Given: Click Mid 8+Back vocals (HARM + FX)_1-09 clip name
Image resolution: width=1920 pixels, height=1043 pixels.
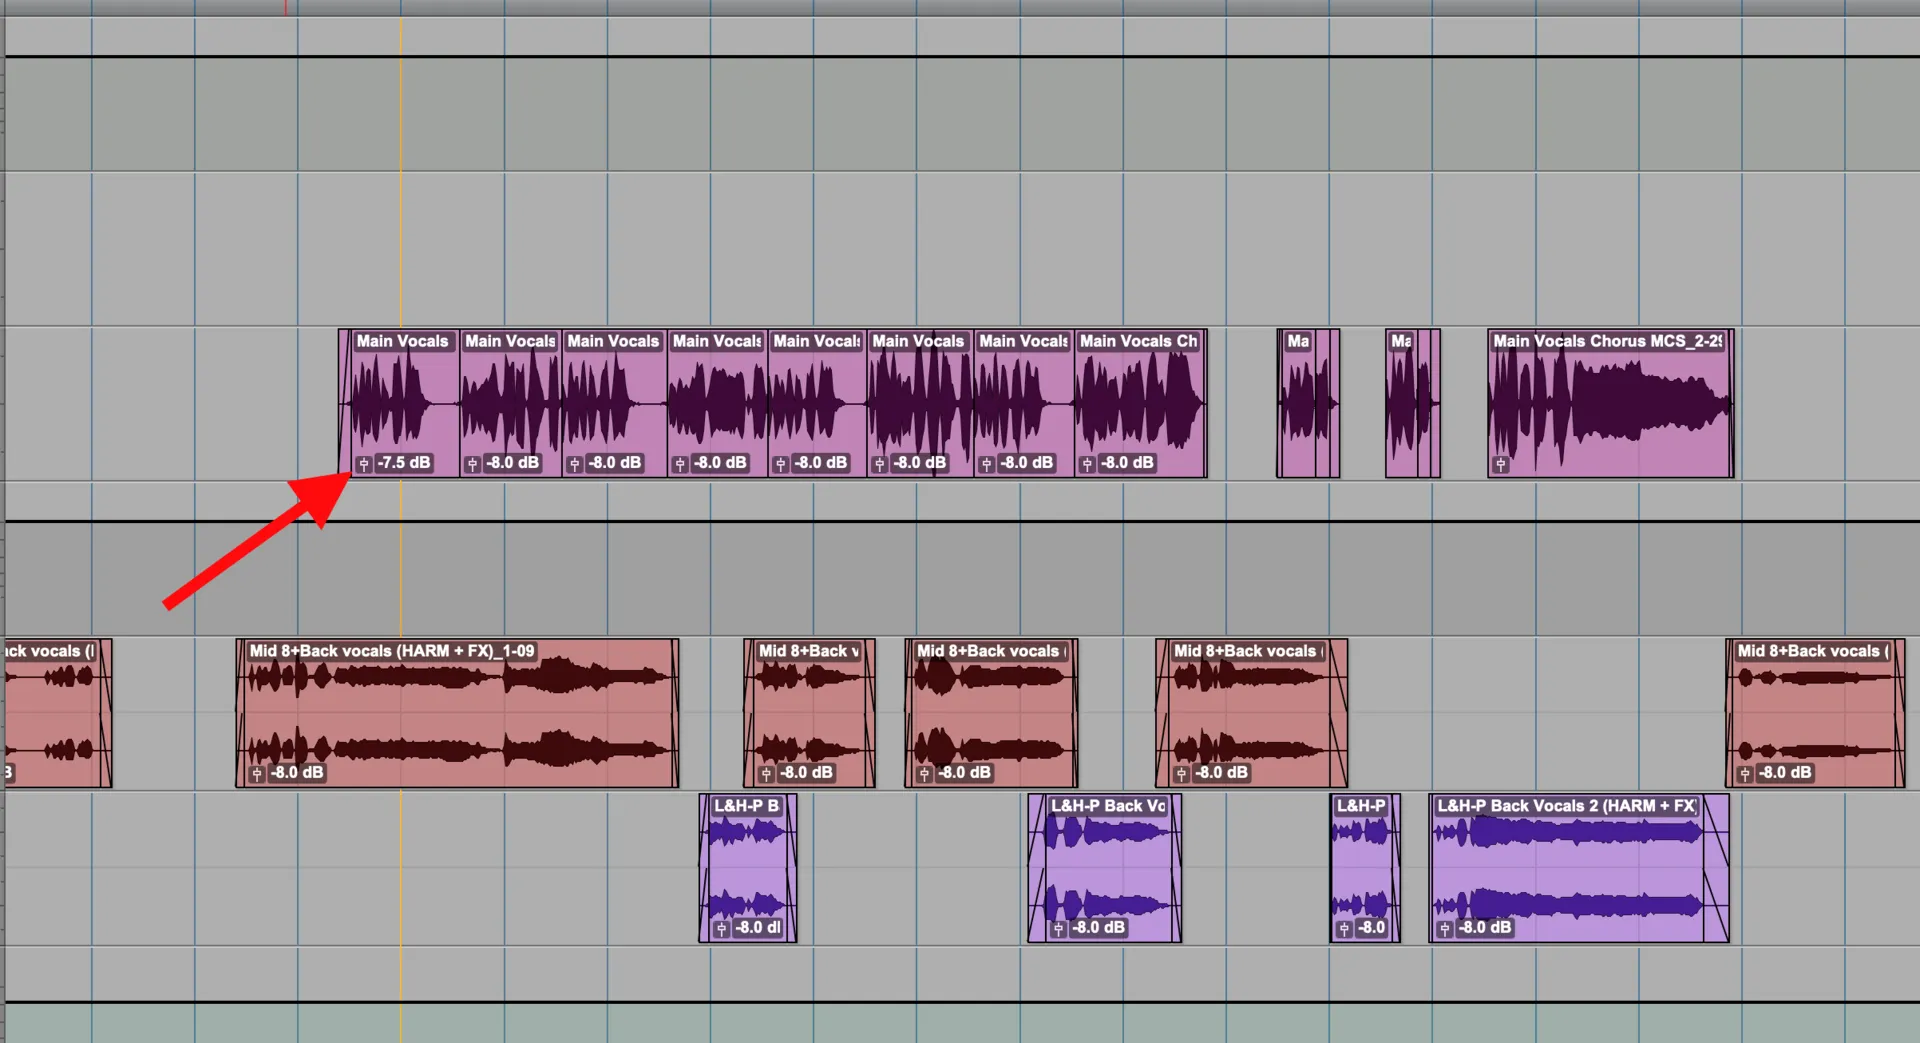Looking at the screenshot, I should click(392, 651).
